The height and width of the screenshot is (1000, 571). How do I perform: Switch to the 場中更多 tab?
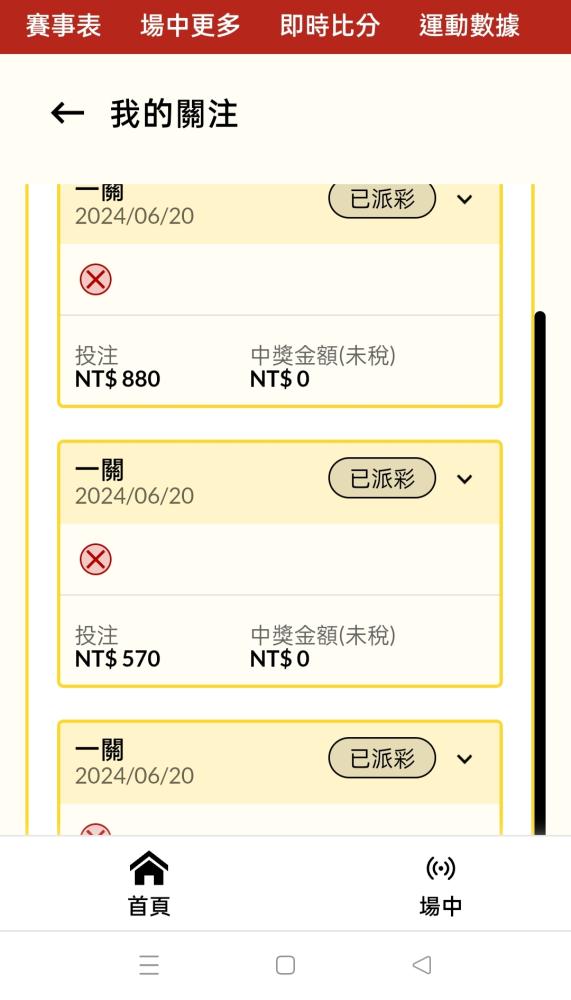[x=190, y=26]
